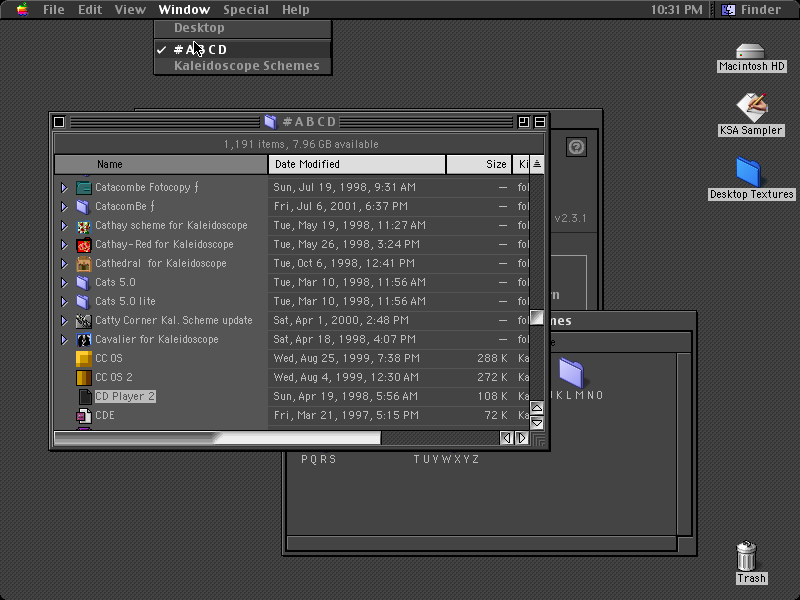The width and height of the screenshot is (800, 600).
Task: Expand the Catacombe Fotocopy folder
Action: 64,187
